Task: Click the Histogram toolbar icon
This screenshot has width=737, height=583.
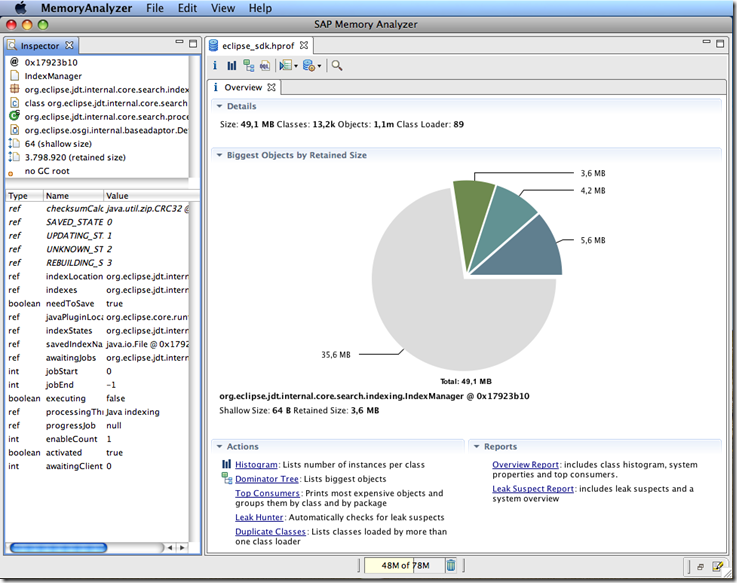Action: click(x=232, y=66)
